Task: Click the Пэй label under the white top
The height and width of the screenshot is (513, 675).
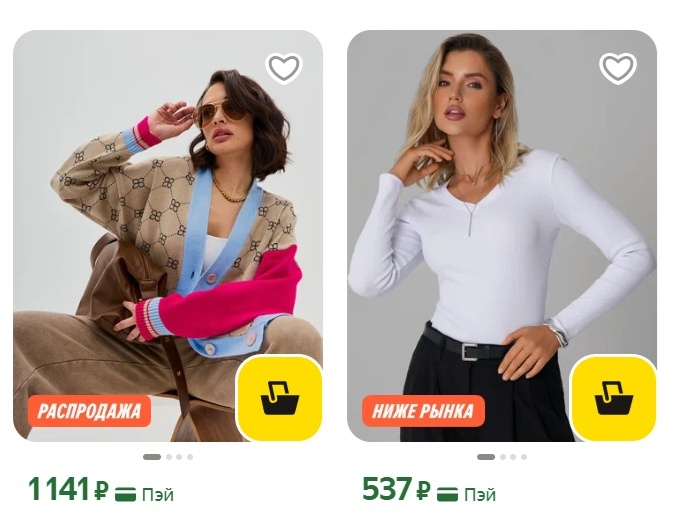Action: 480,495
